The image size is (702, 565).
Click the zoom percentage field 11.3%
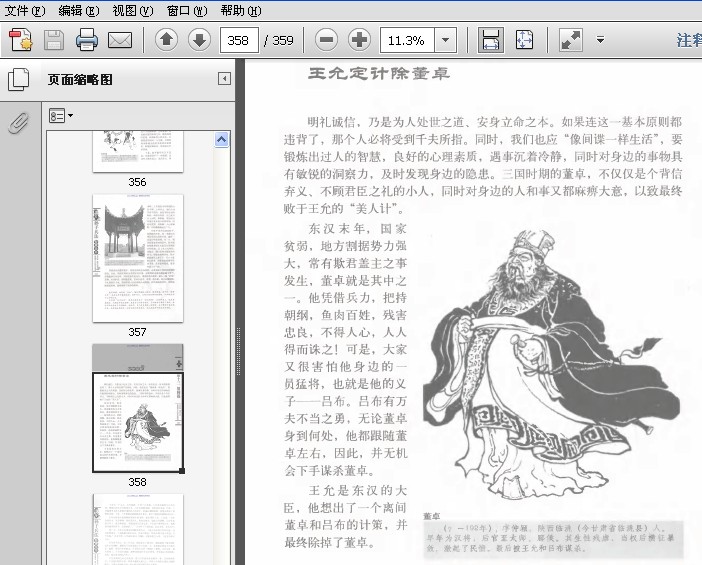(407, 40)
